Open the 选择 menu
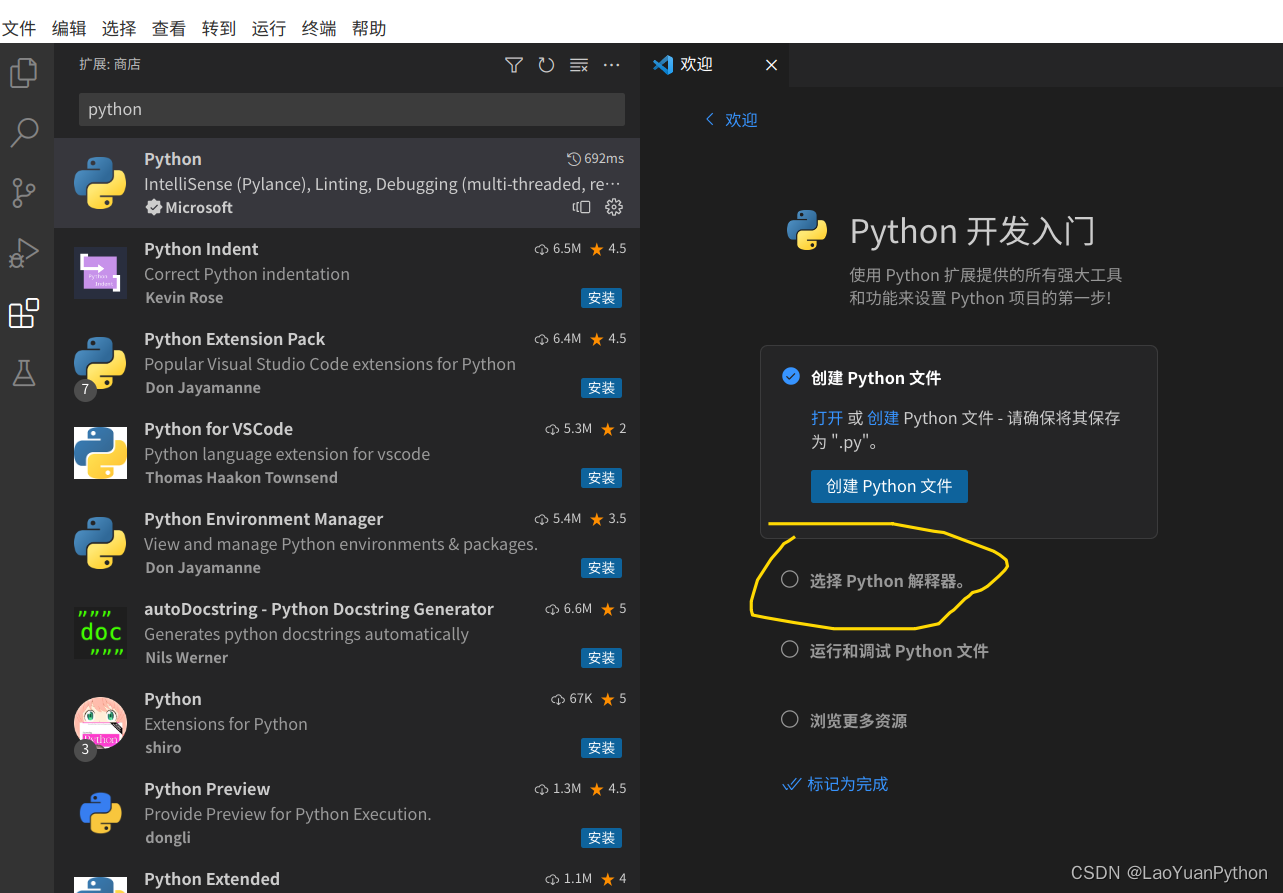This screenshot has height=893, width=1283. pyautogui.click(x=119, y=29)
